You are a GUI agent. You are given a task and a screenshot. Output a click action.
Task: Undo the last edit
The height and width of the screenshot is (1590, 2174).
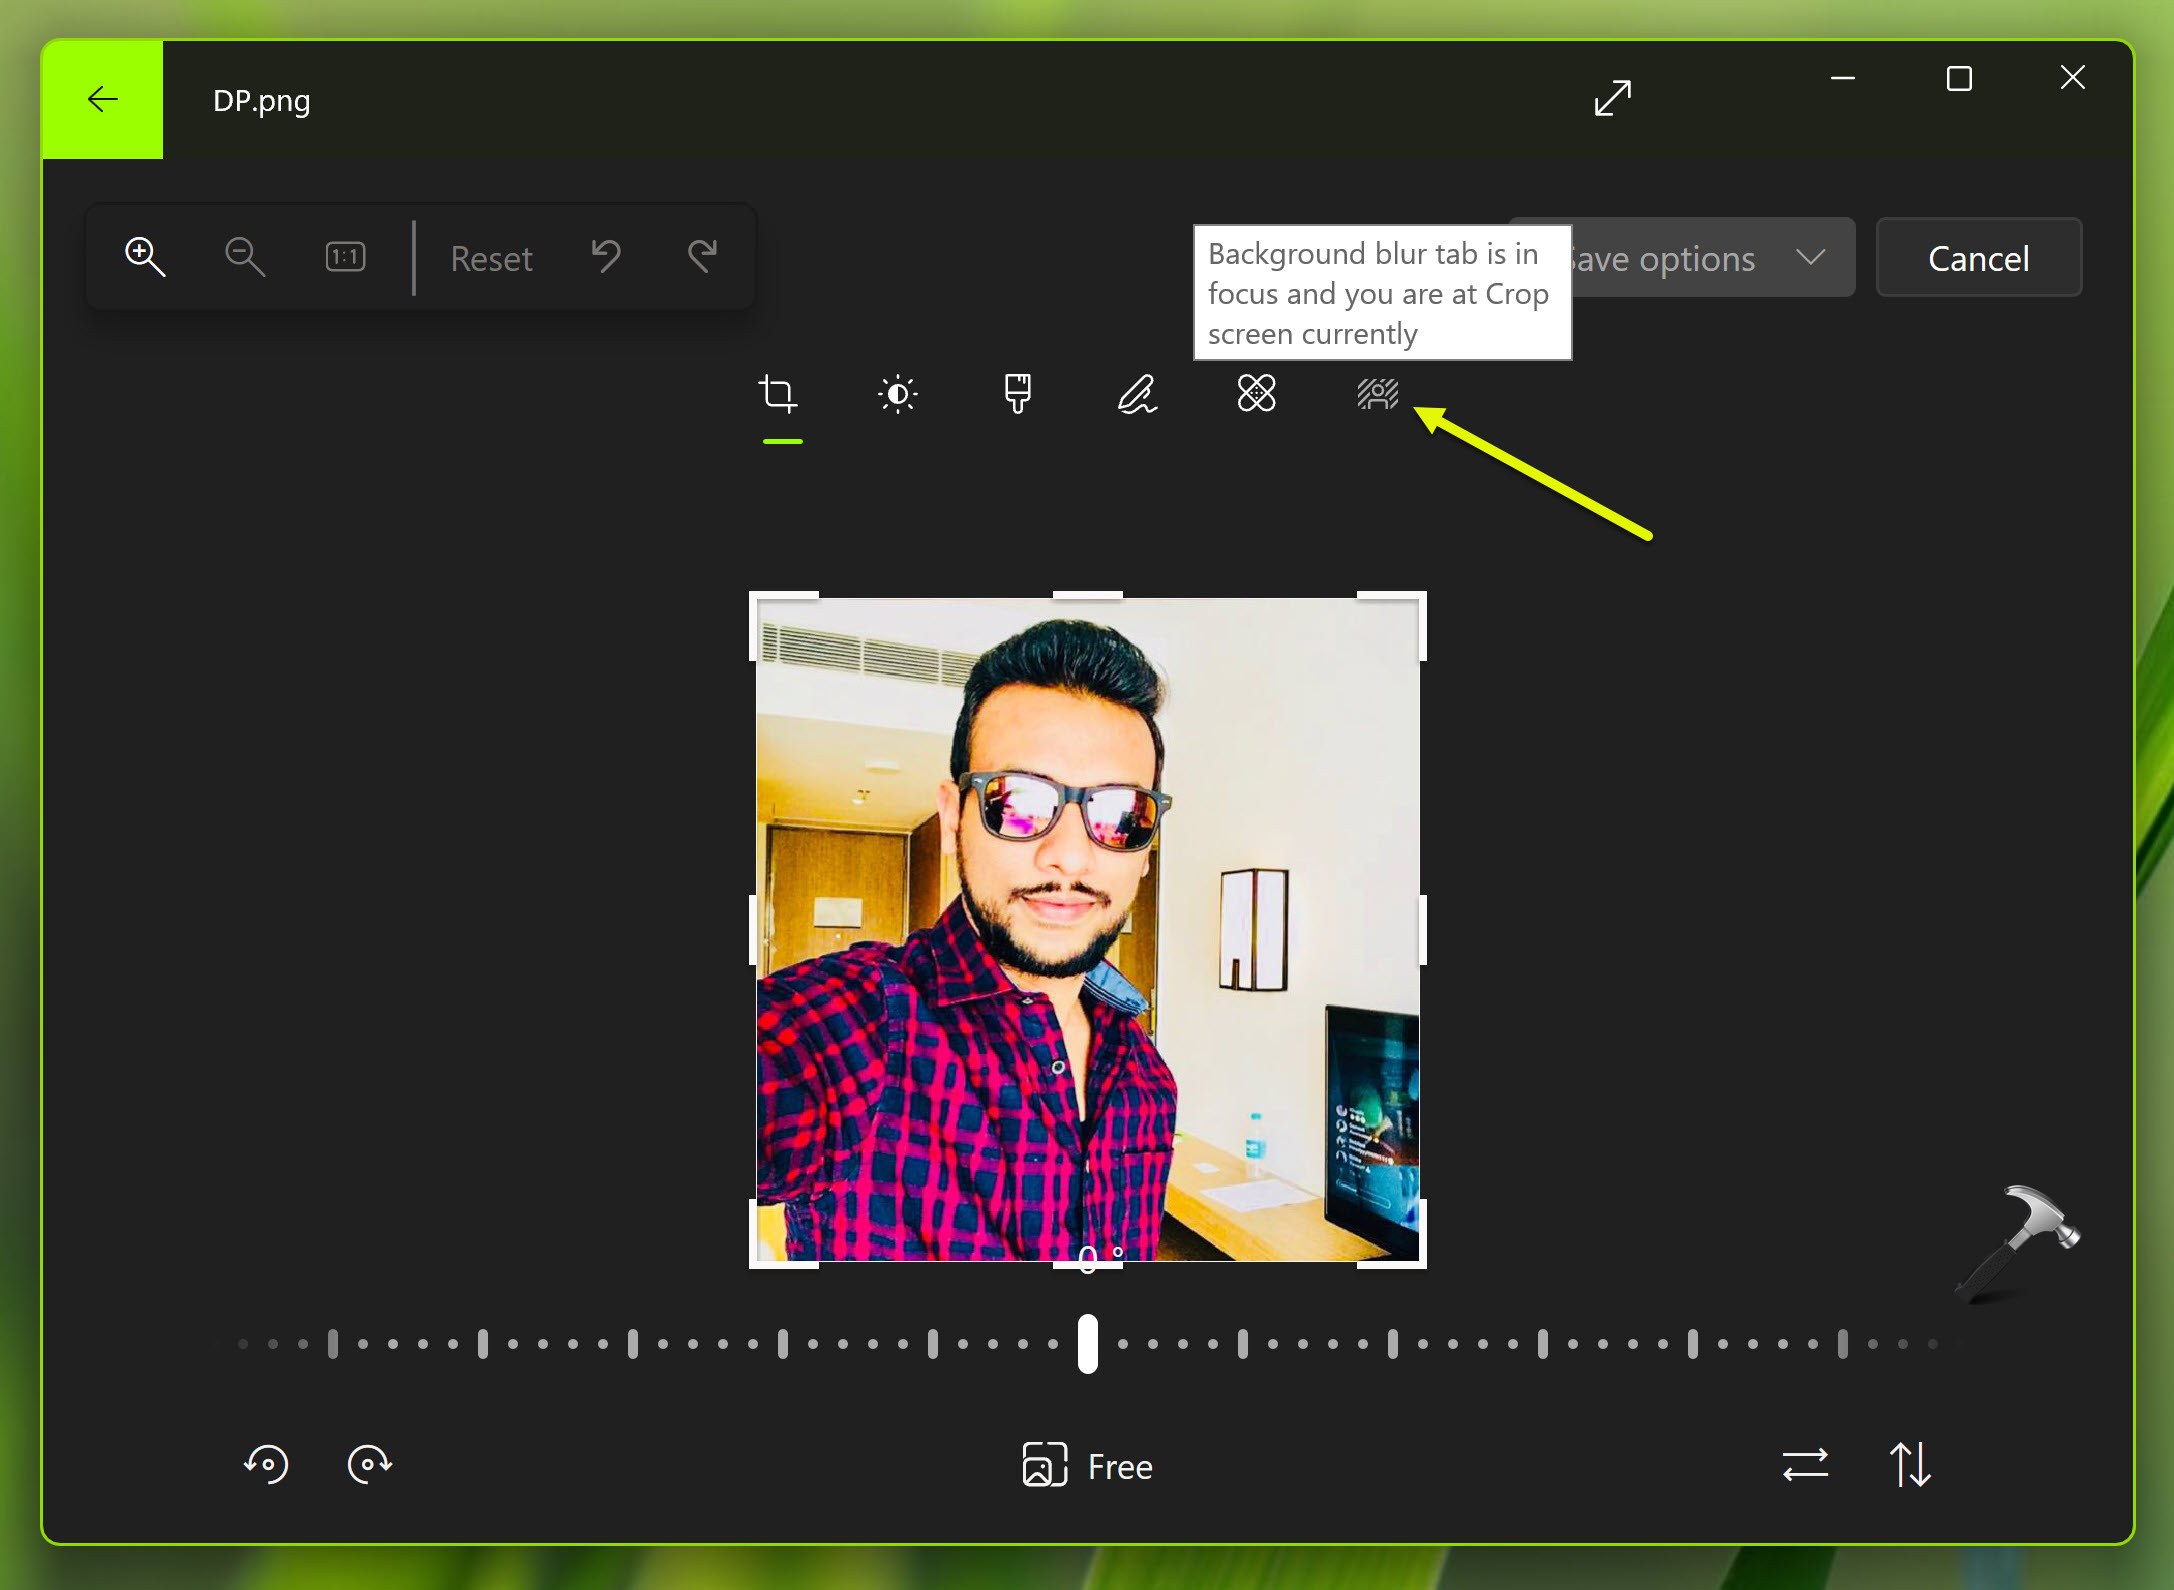pyautogui.click(x=606, y=257)
